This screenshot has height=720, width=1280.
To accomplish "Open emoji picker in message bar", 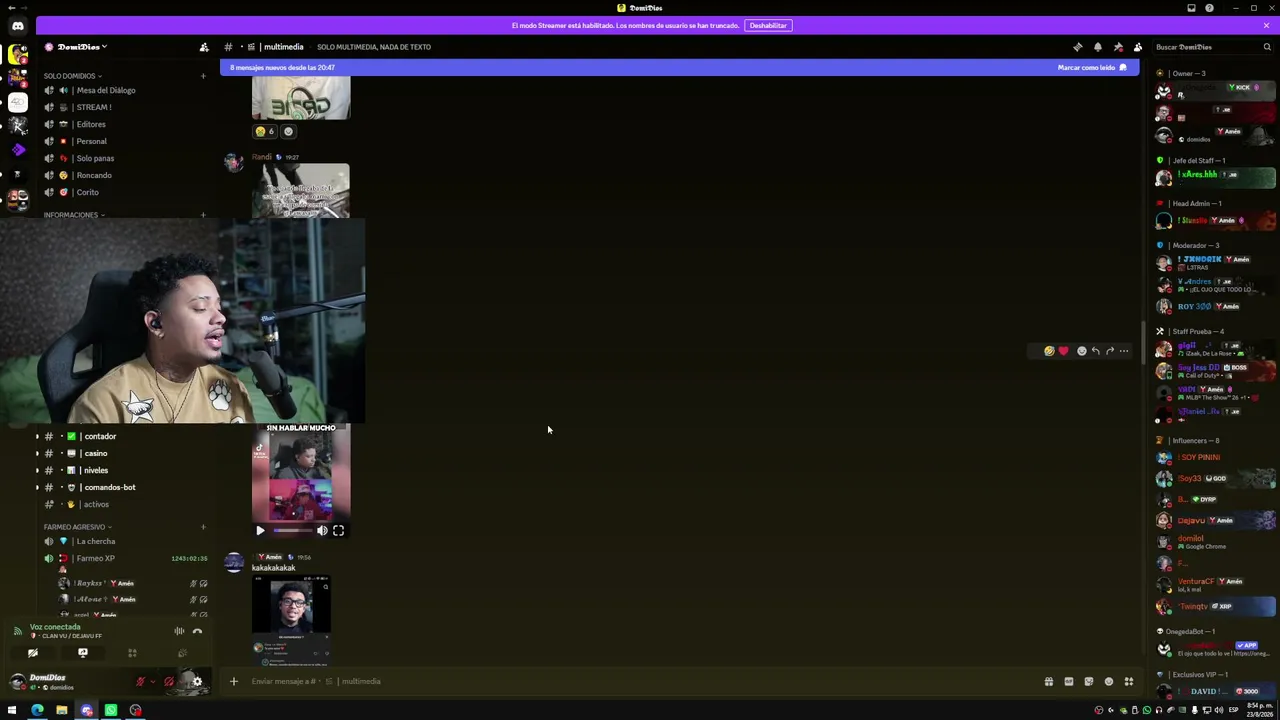I will (x=1108, y=682).
